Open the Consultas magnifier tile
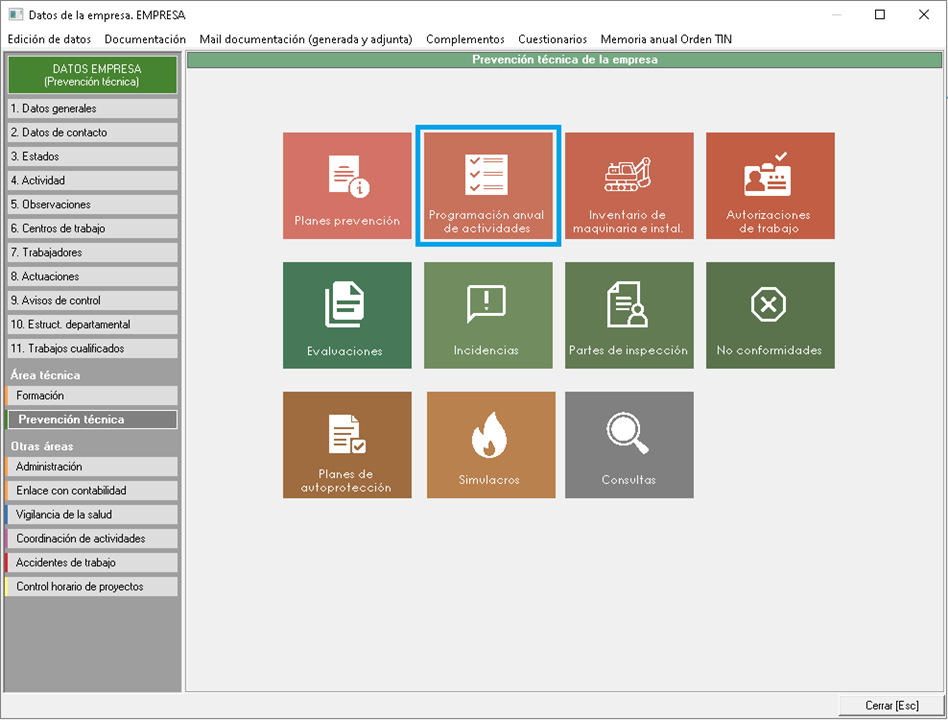Viewport: 948px width, 720px height. pos(629,445)
